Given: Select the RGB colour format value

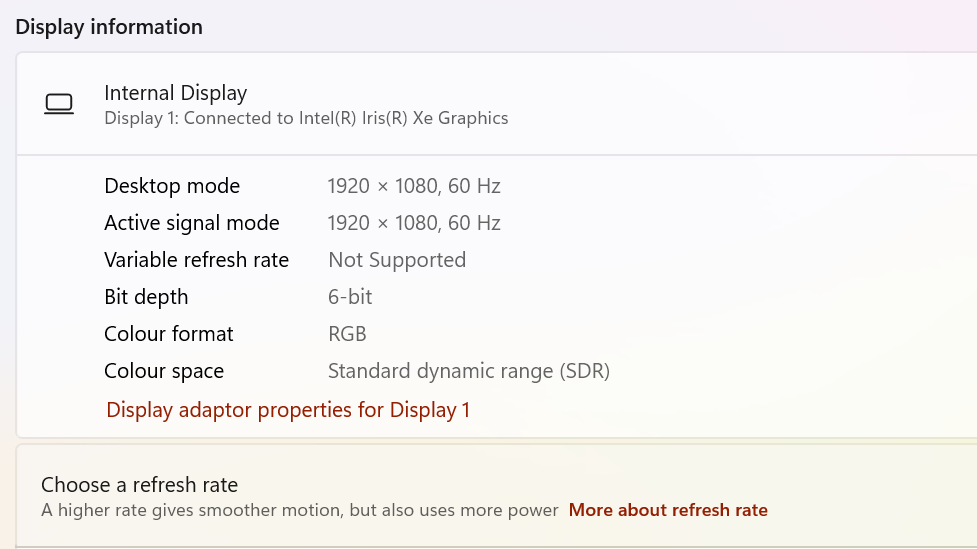Looking at the screenshot, I should (347, 334).
